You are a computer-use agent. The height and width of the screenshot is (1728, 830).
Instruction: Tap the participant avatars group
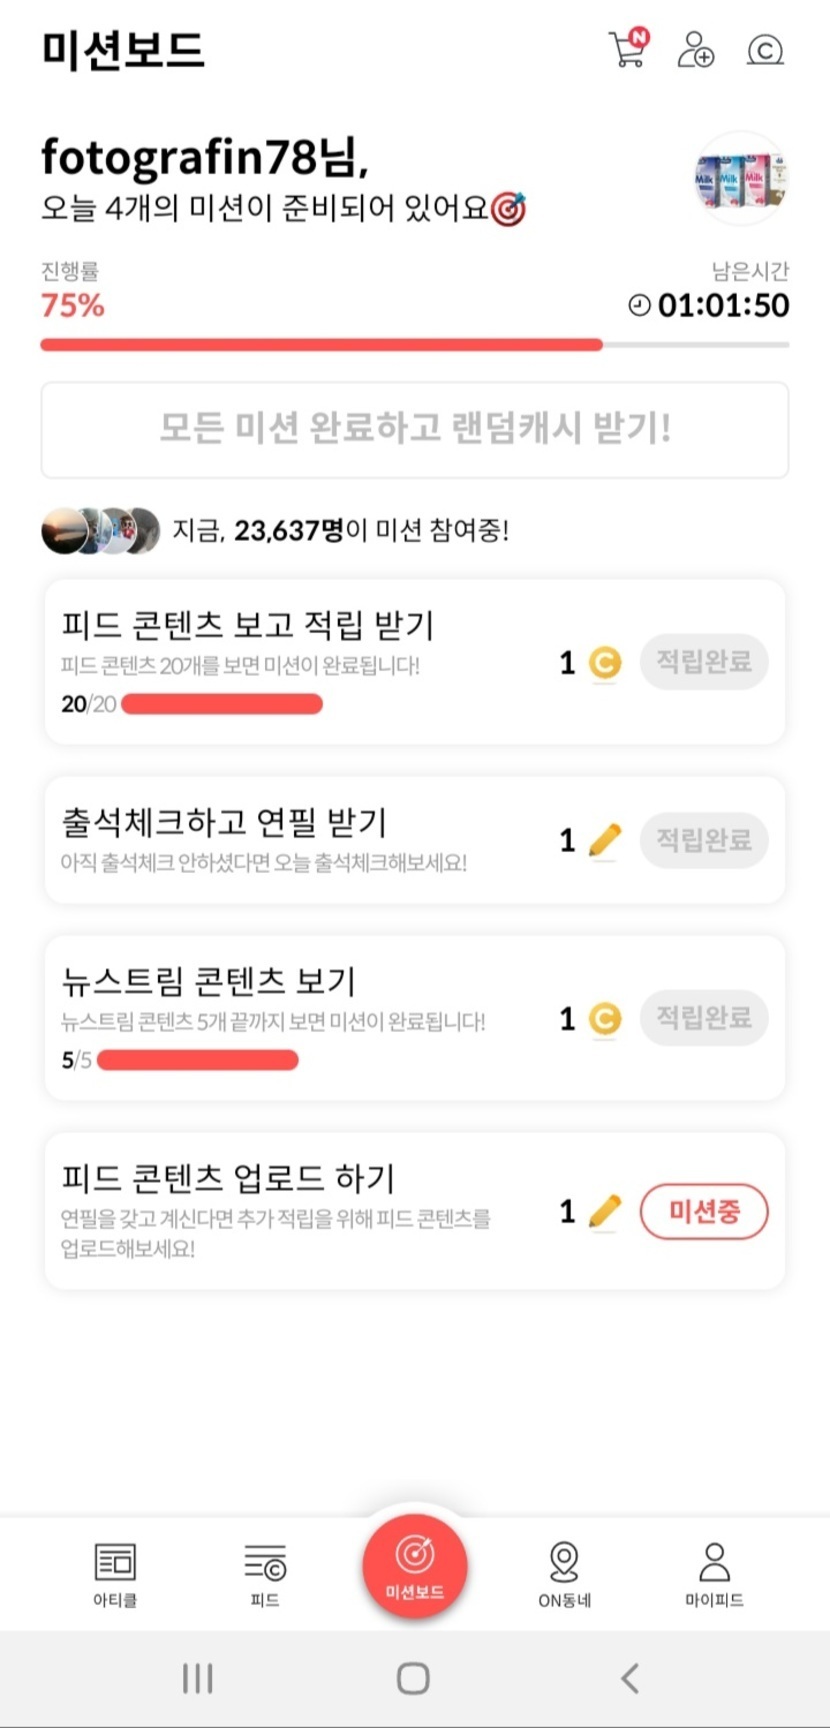coord(100,530)
